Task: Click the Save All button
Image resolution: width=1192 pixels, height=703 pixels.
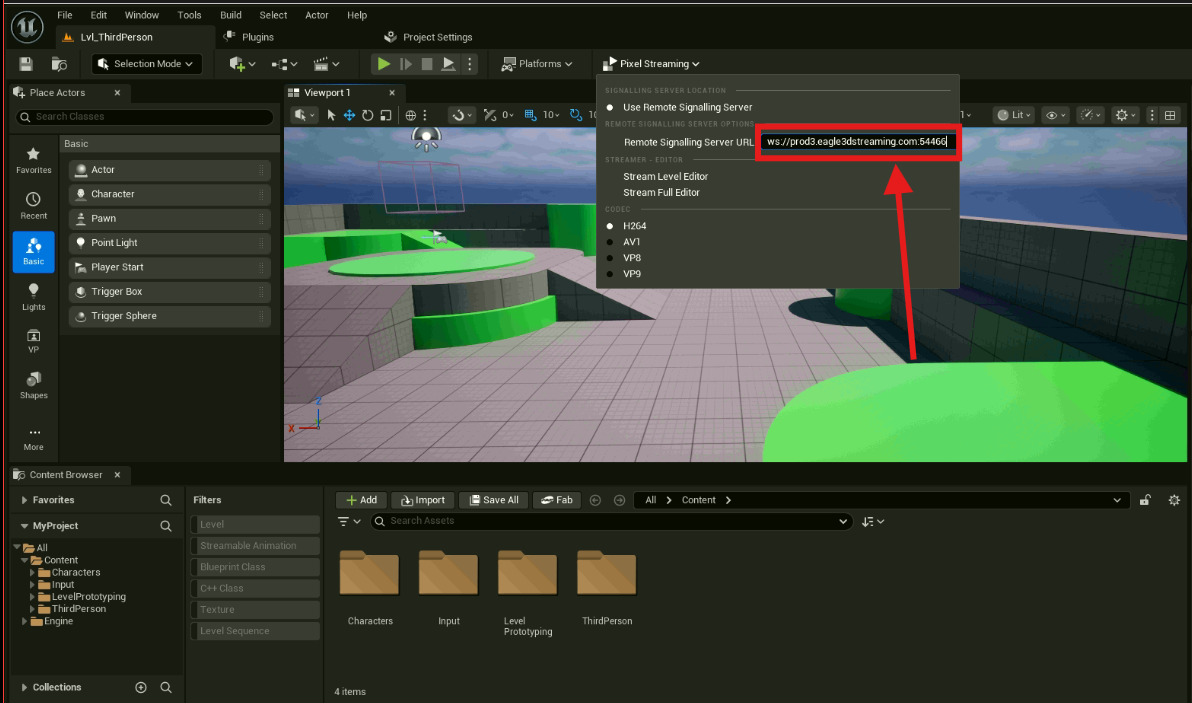Action: coord(493,500)
